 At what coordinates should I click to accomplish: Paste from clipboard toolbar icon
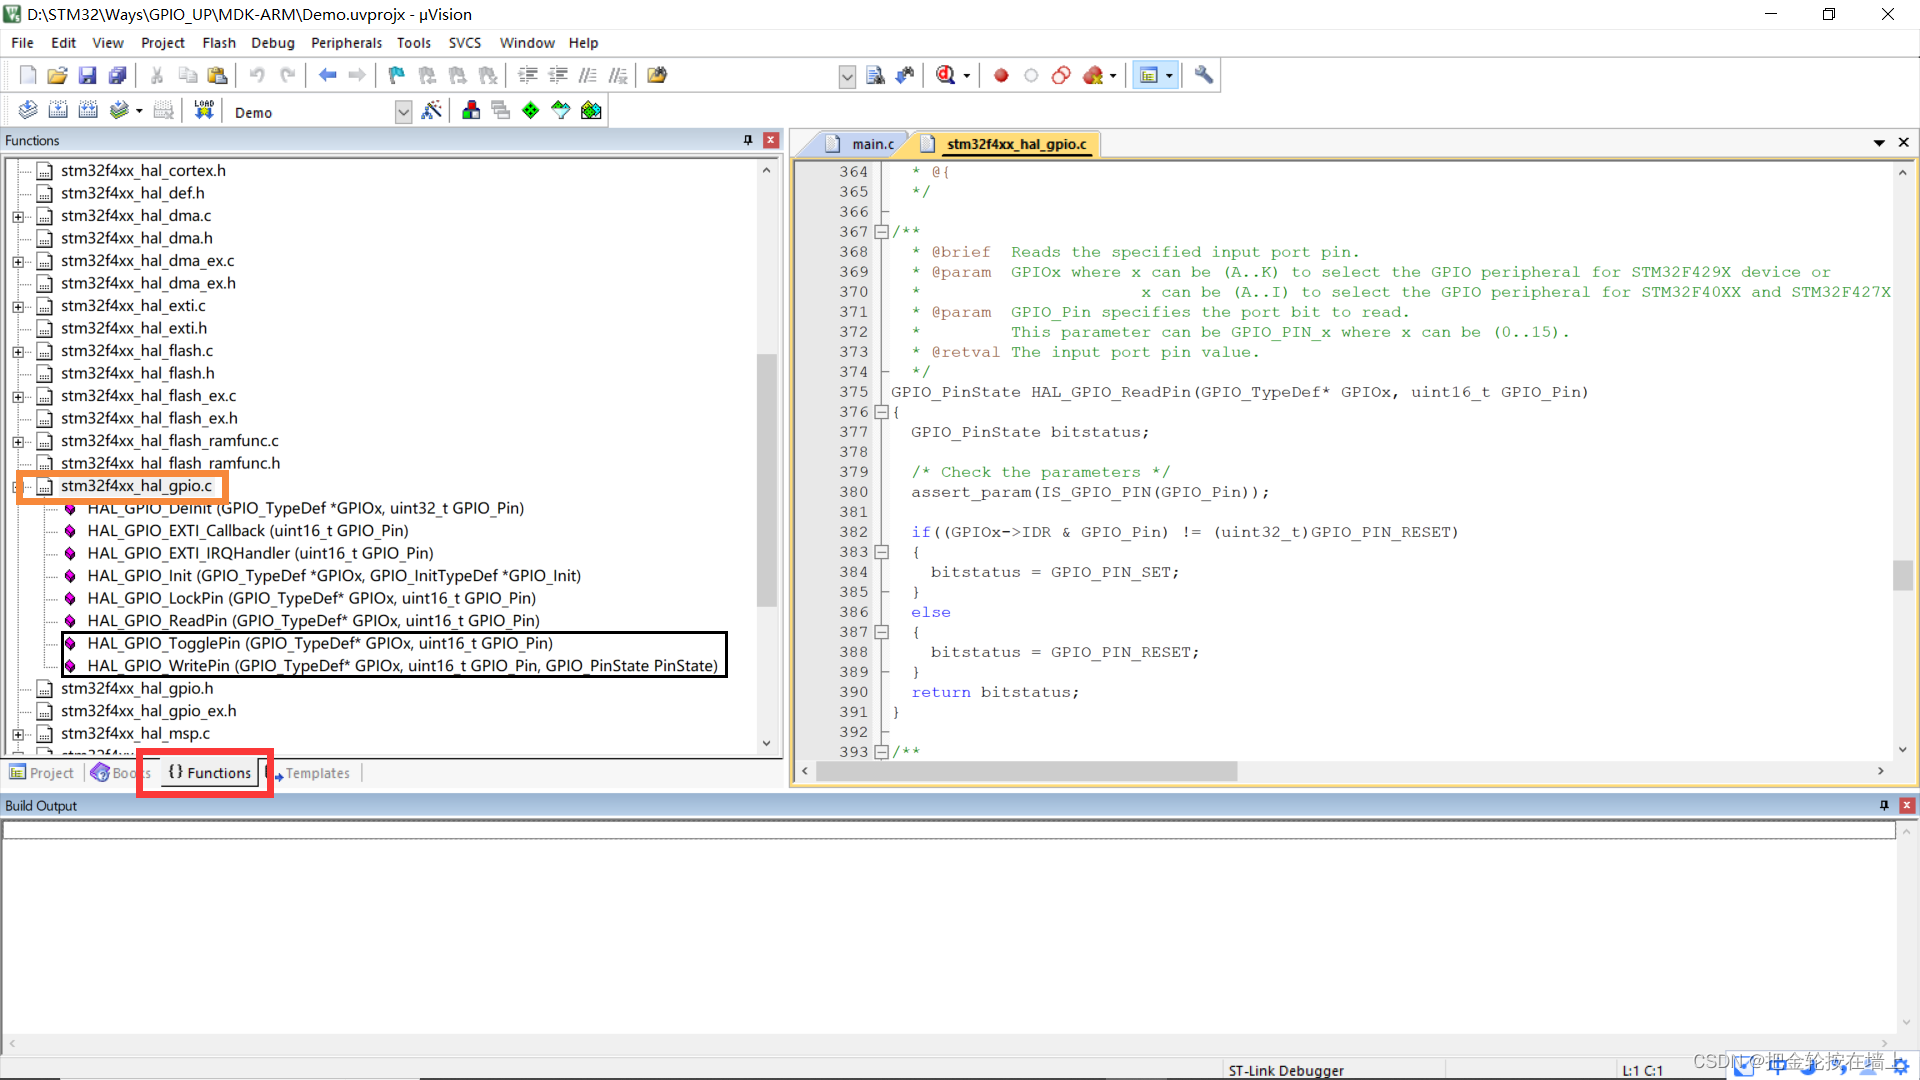[x=217, y=75]
